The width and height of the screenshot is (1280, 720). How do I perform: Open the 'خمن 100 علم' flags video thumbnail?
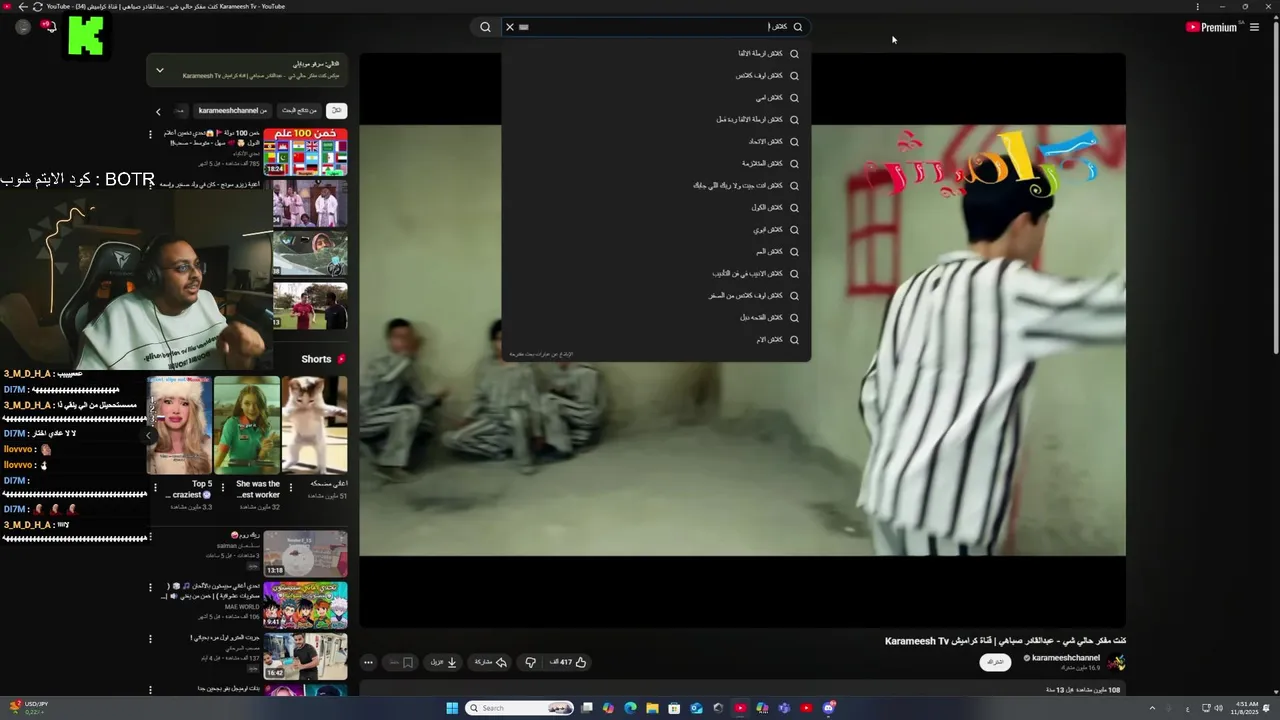coord(305,152)
